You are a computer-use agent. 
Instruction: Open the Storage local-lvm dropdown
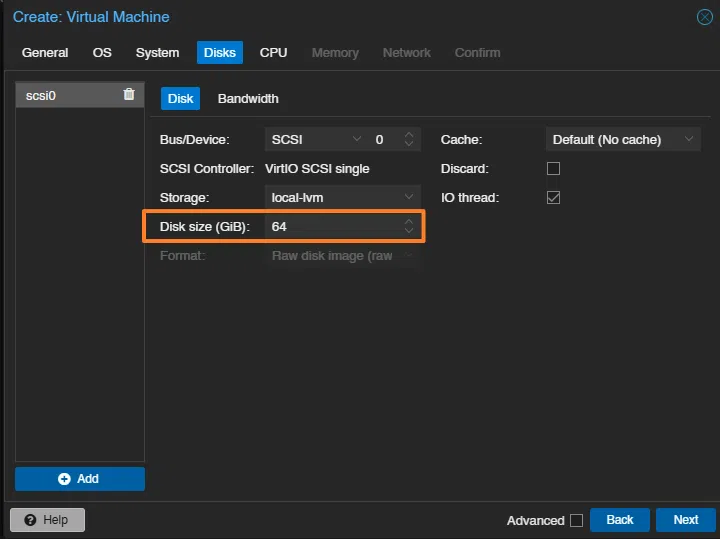pos(409,198)
